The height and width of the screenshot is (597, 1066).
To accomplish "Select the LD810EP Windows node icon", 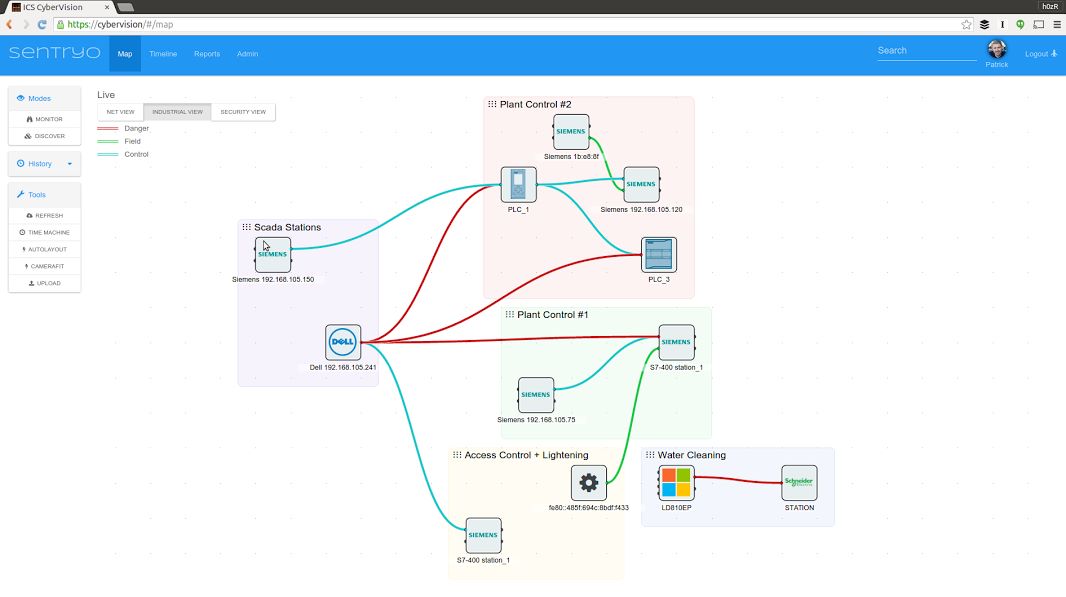I will [676, 483].
